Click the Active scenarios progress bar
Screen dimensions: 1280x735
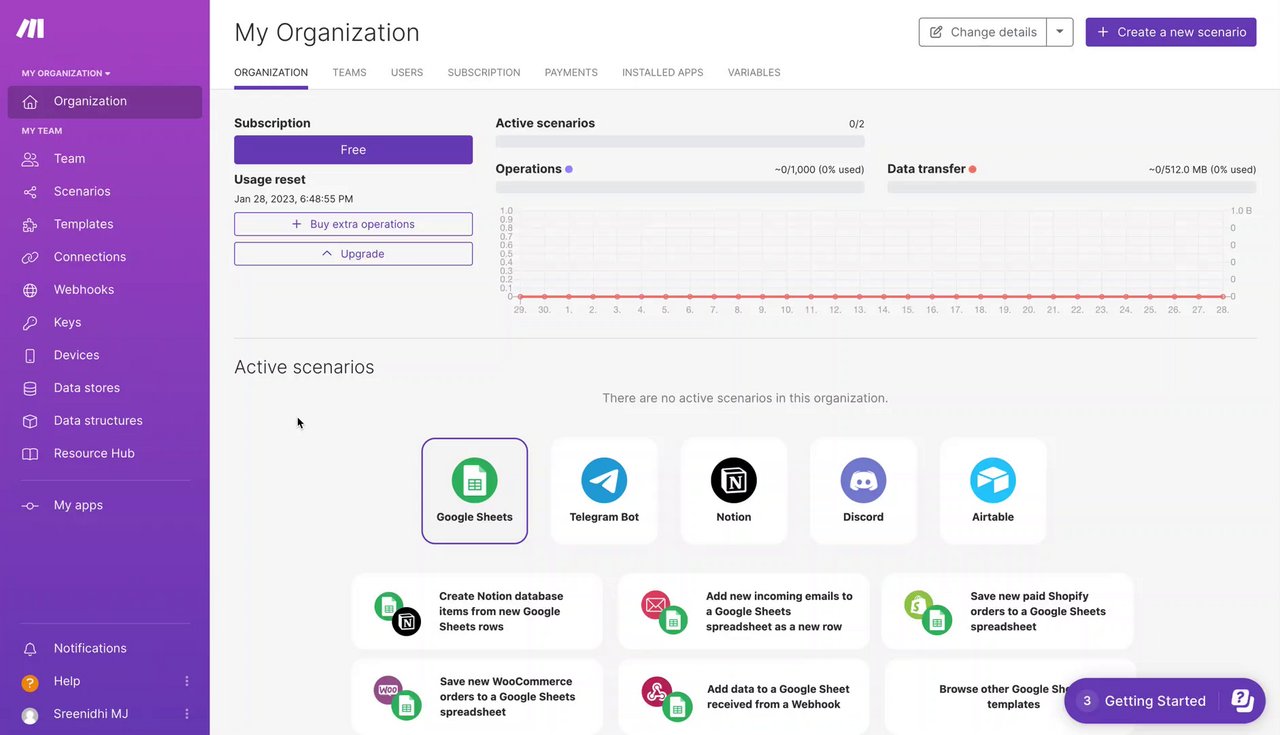[680, 142]
